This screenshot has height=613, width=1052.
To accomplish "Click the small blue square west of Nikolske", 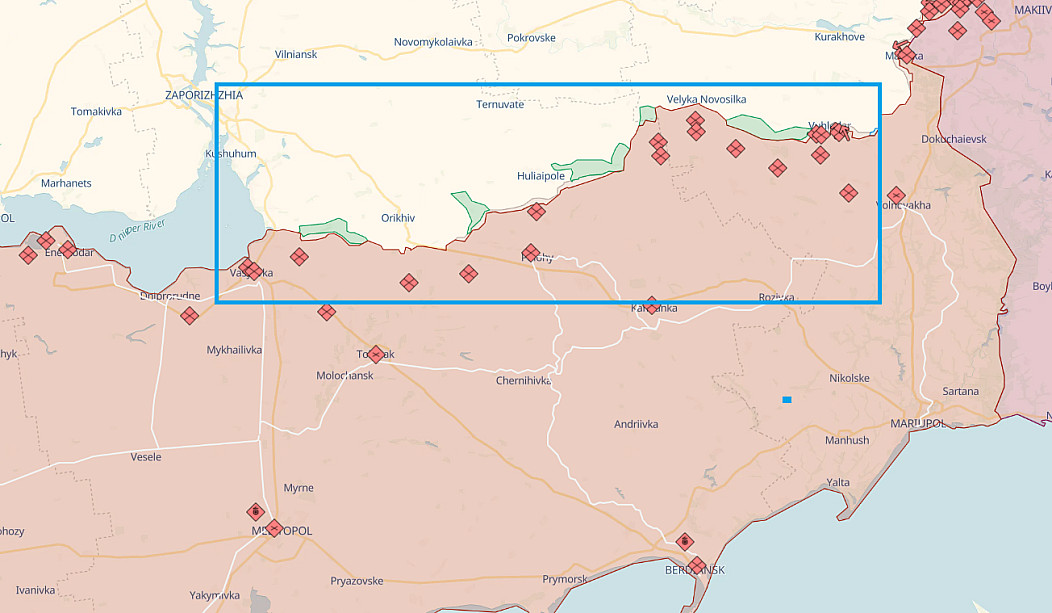I will [787, 400].
